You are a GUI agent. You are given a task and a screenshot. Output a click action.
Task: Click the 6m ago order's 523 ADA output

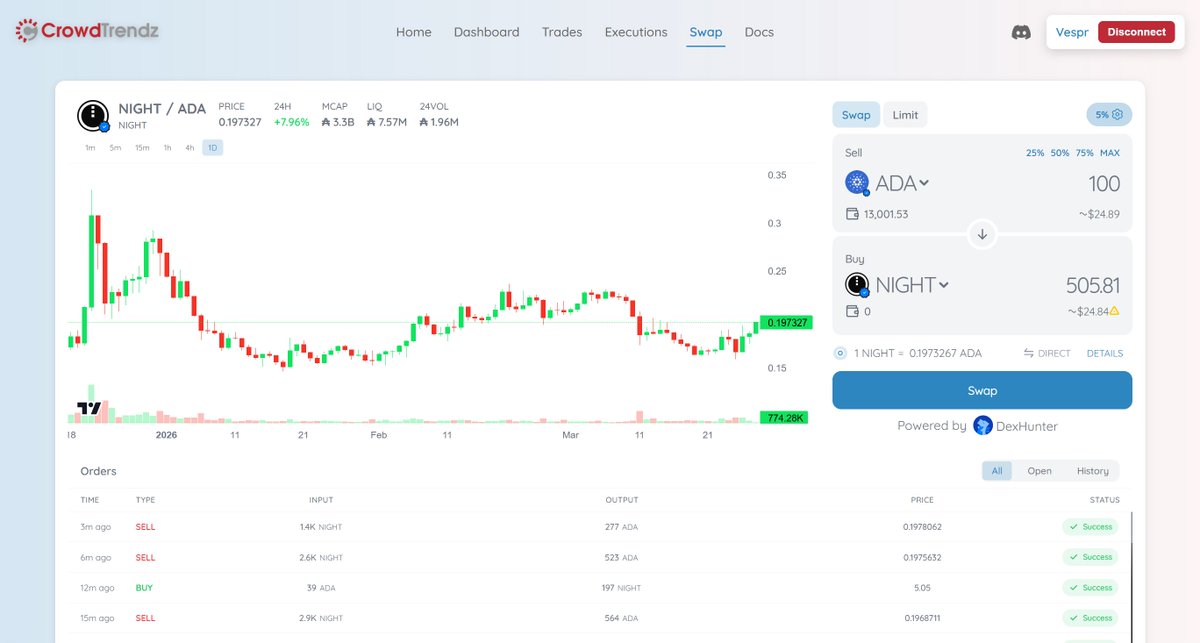coord(622,557)
